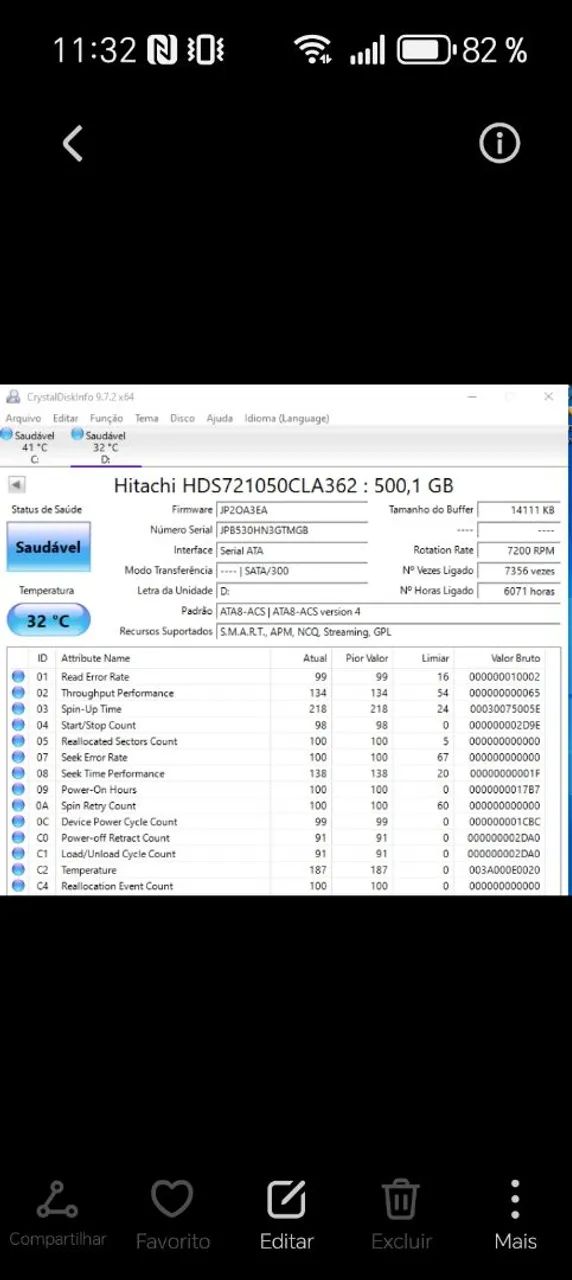Screen dimensions: 572x1280
Task: Select raw value 000000010002 of Read Error Rate
Action: 504,677
